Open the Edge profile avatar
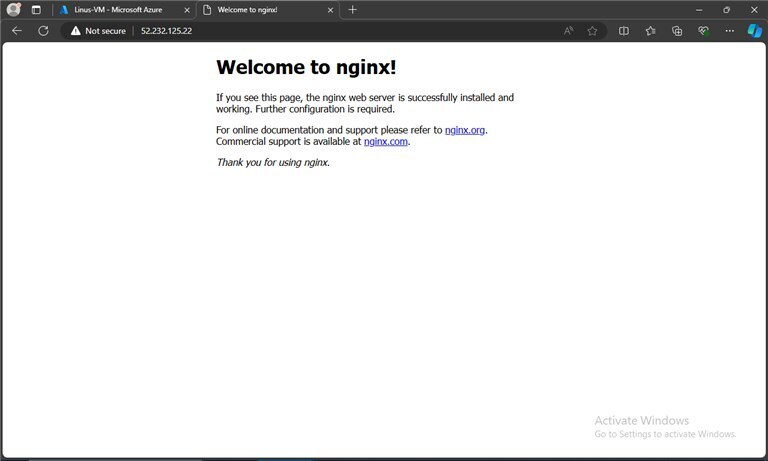The height and width of the screenshot is (461, 768). pyautogui.click(x=14, y=9)
